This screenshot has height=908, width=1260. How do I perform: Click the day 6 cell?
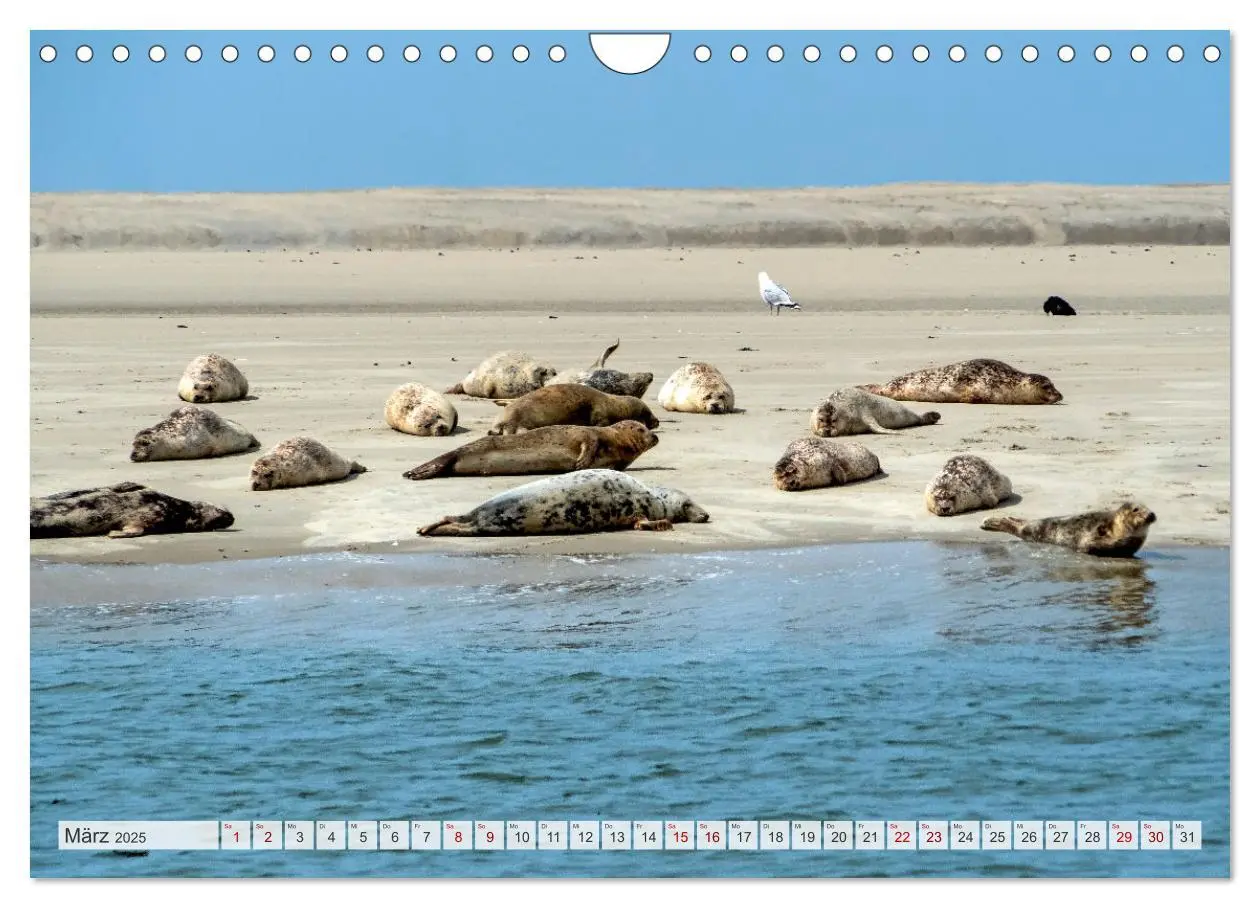point(394,836)
